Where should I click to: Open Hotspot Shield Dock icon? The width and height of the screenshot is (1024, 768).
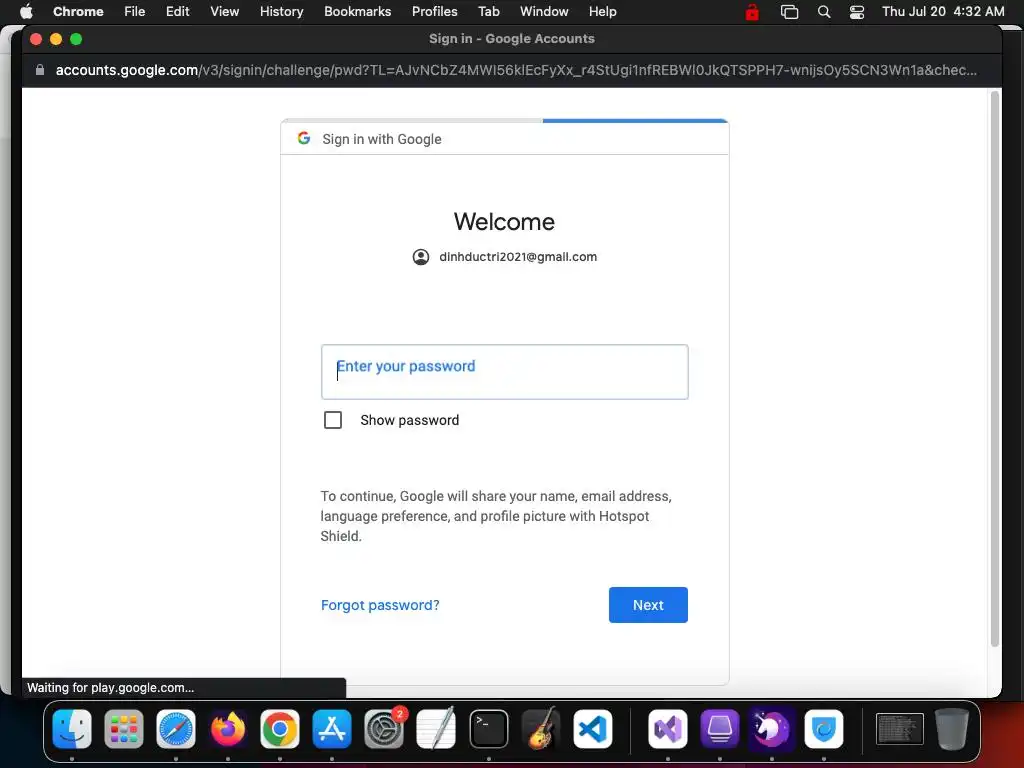coord(824,729)
